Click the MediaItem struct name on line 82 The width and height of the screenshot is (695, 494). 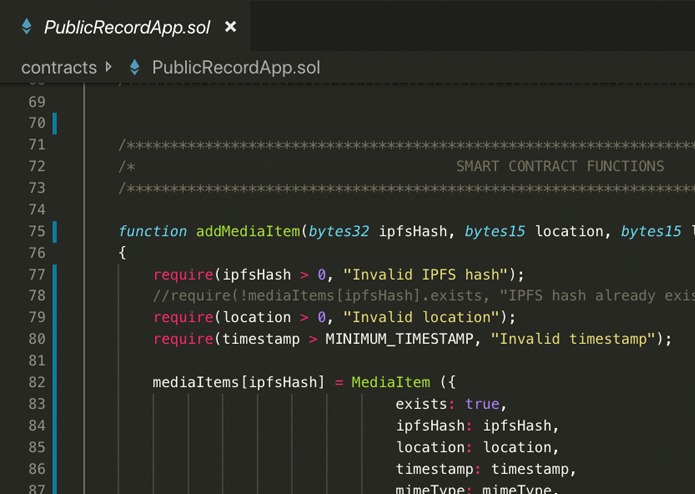click(390, 382)
